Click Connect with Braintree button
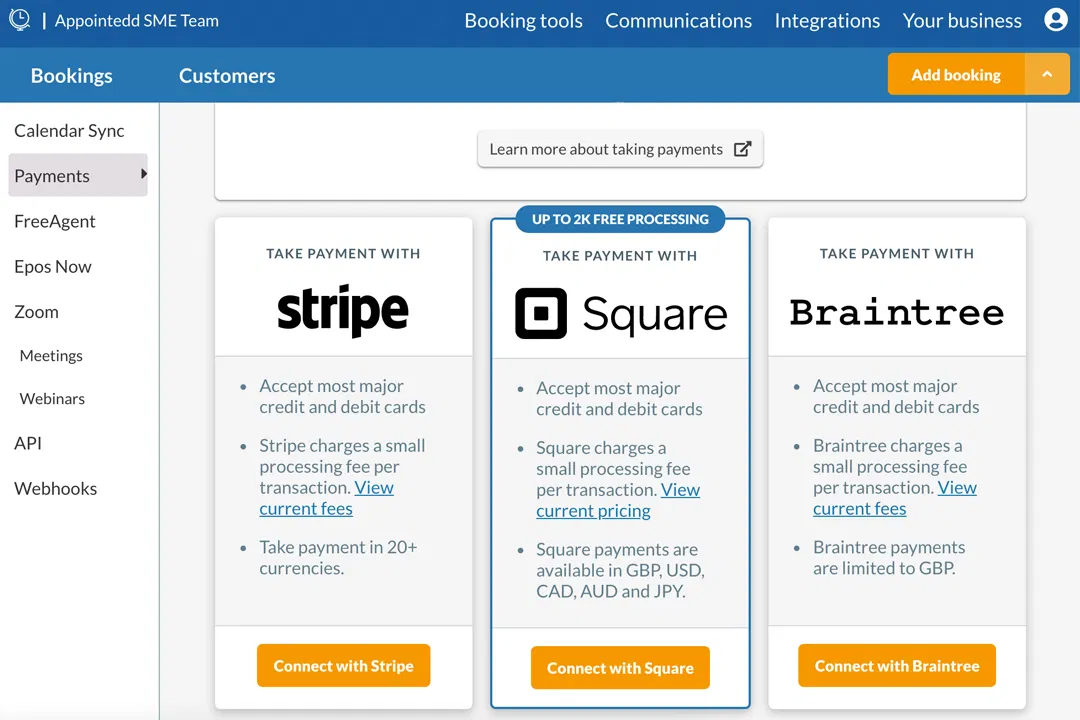This screenshot has width=1080, height=720. pyautogui.click(x=897, y=666)
